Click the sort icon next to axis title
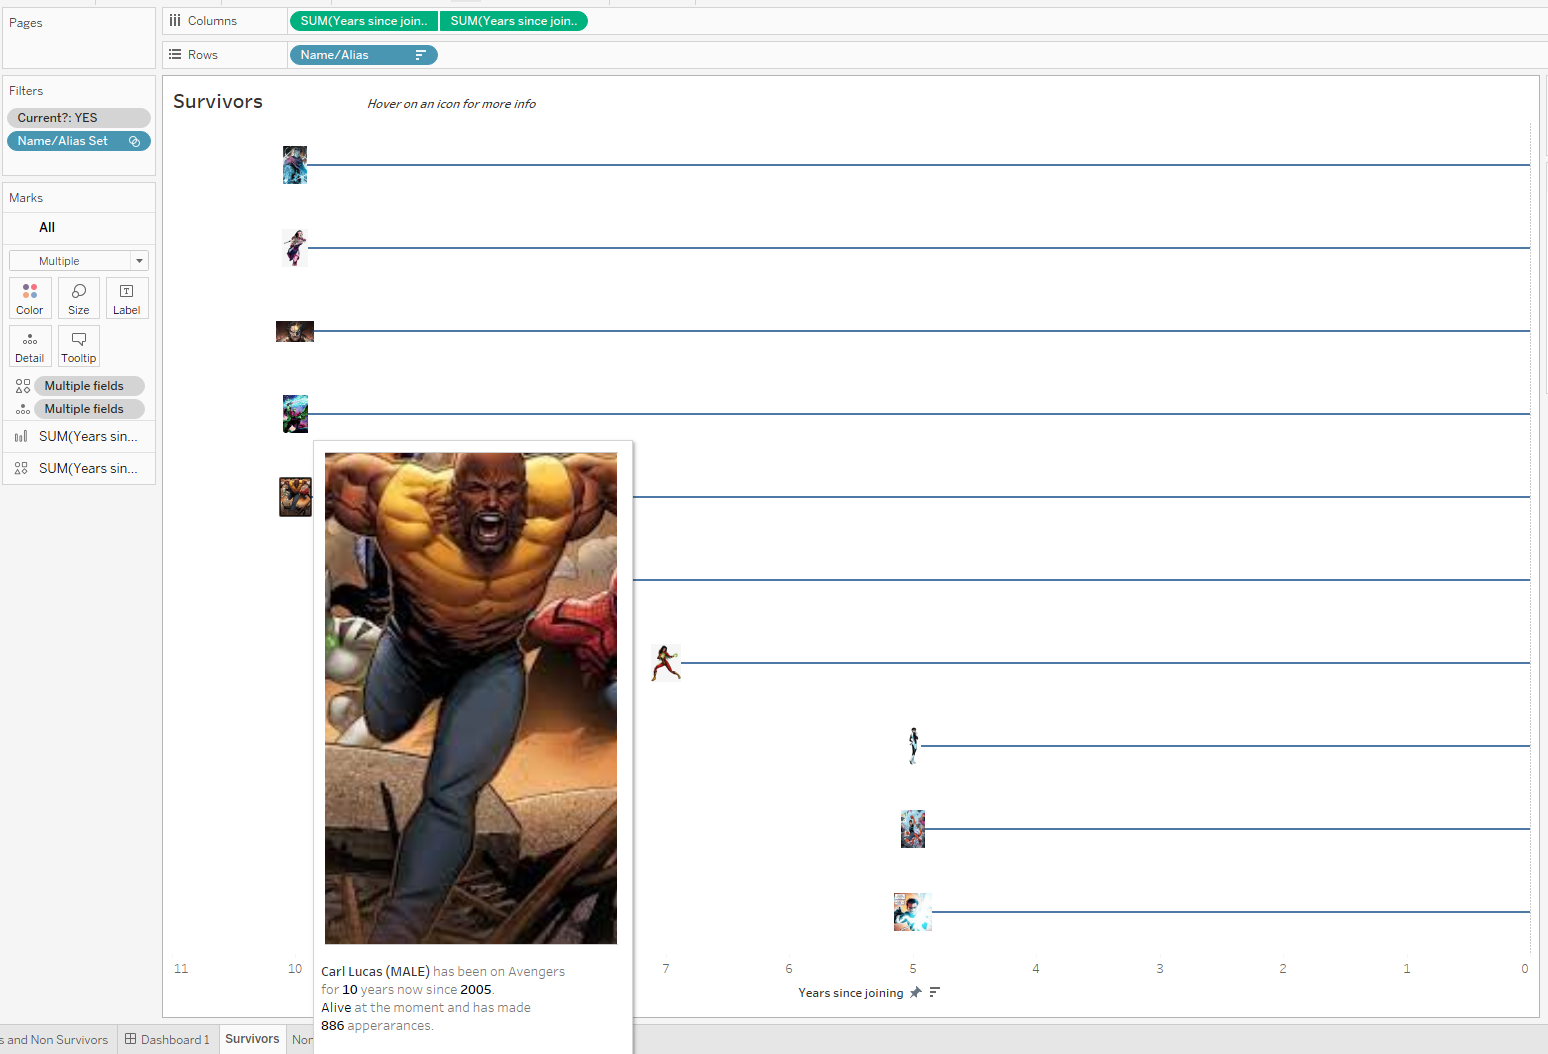 934,993
